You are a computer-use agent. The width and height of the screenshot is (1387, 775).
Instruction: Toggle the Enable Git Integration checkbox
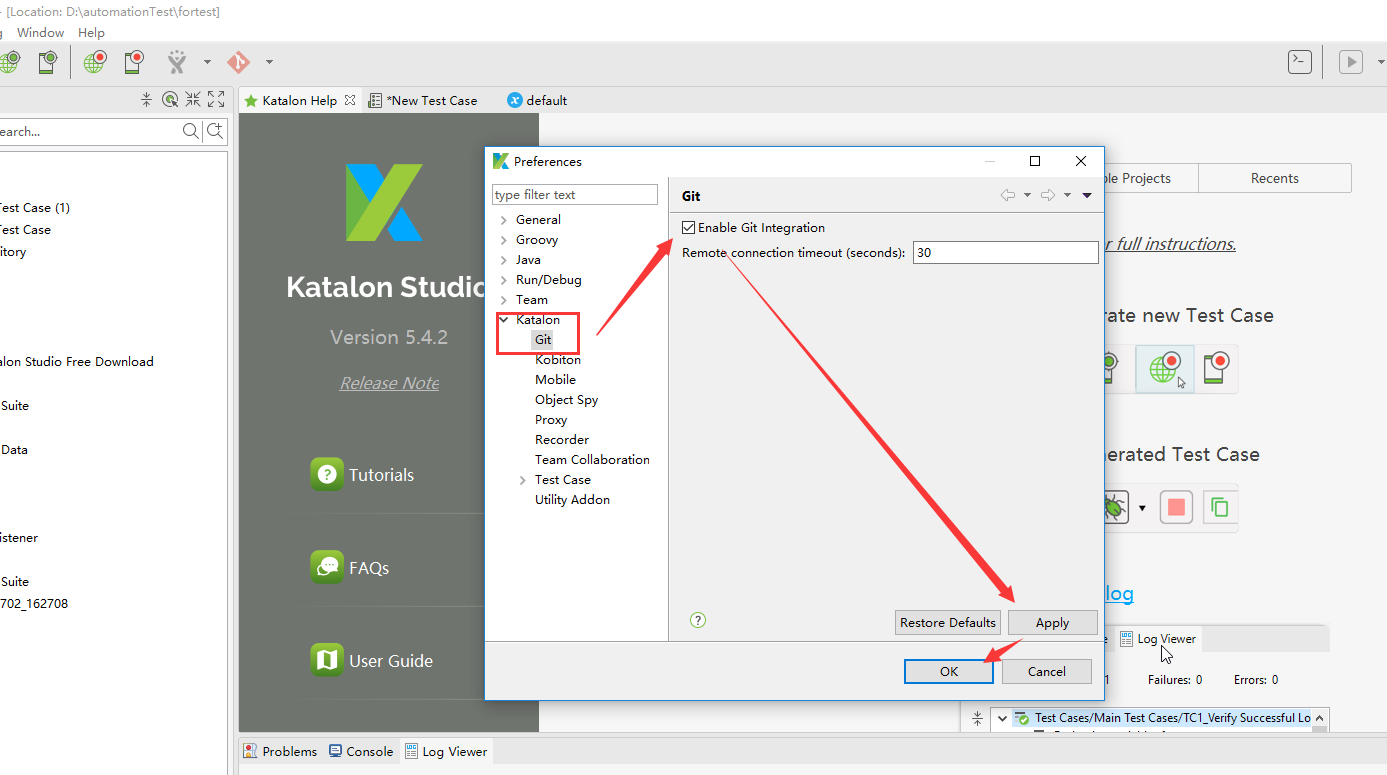click(688, 228)
